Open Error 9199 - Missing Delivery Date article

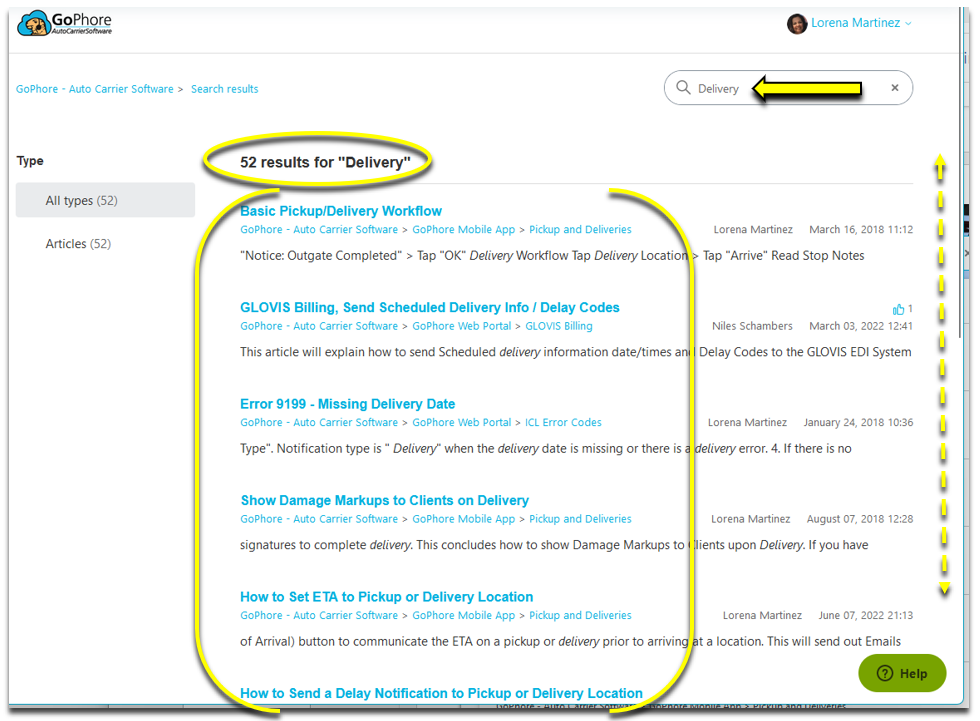click(x=348, y=404)
